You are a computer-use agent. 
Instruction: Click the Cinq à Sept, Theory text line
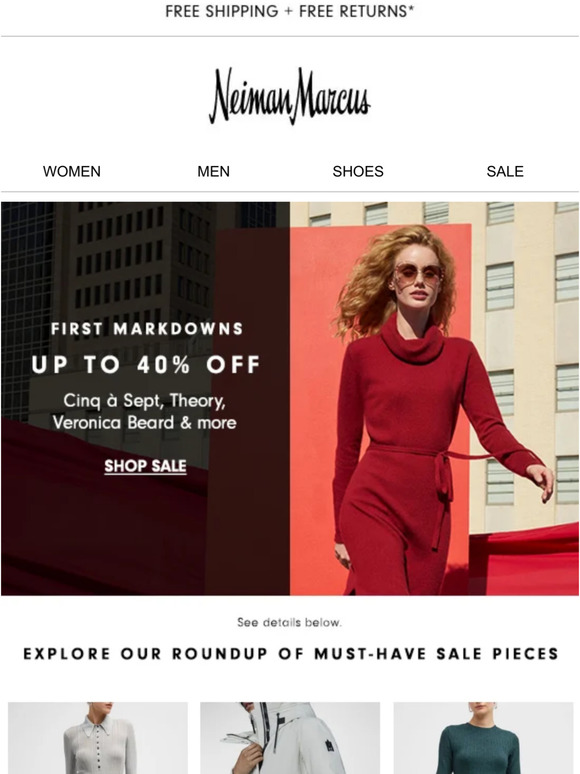tap(145, 401)
